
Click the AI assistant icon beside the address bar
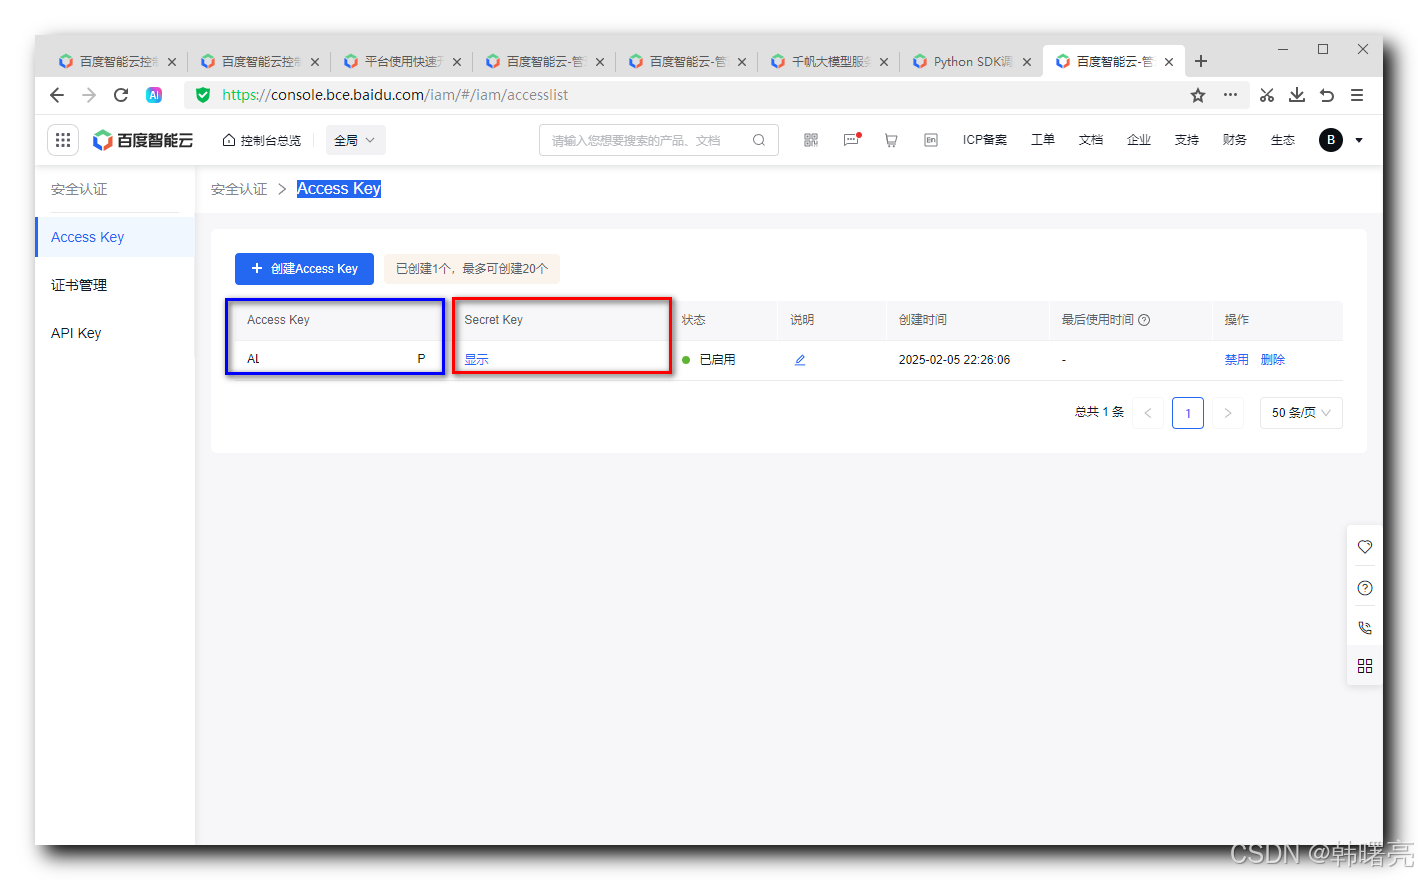coord(154,95)
